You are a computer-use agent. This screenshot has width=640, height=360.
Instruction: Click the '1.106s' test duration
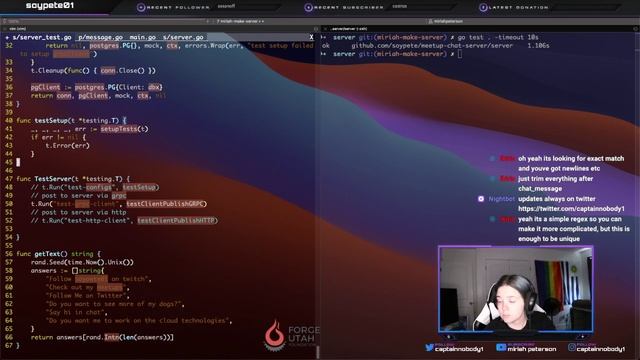[538, 46]
